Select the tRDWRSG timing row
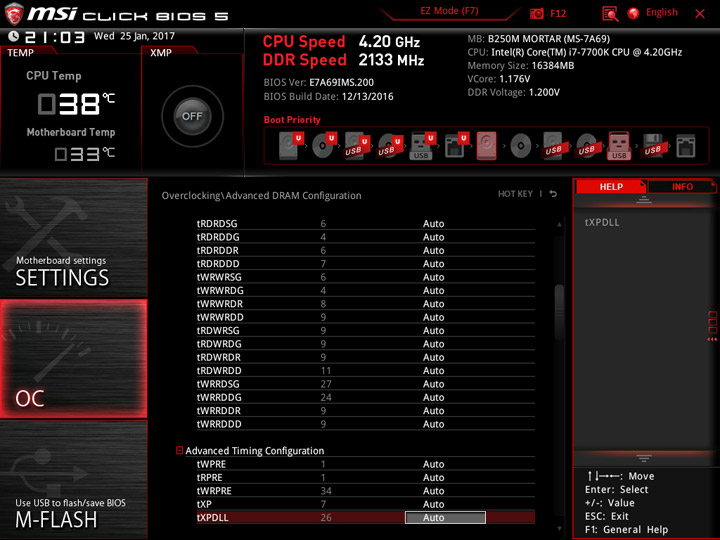Viewport: 720px width, 540px height. (366, 330)
